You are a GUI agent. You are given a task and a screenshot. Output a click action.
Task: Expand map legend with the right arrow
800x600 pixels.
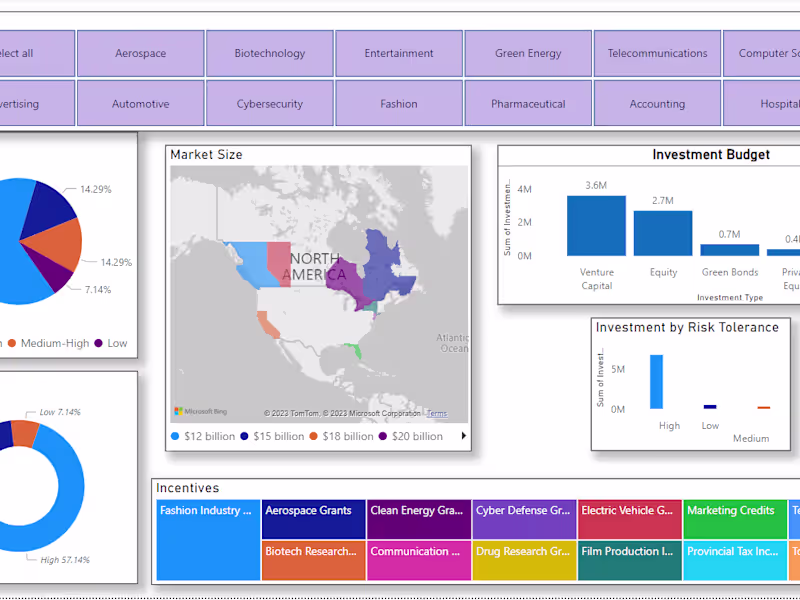(x=463, y=436)
